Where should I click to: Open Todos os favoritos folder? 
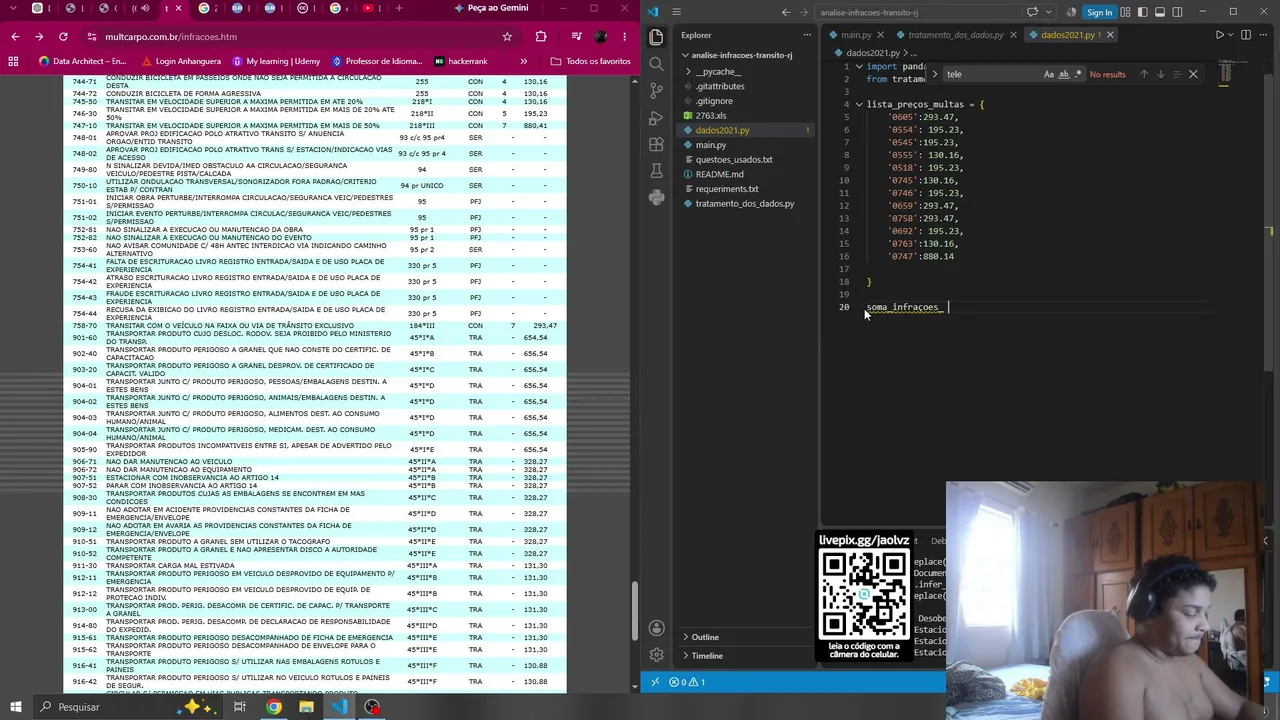click(591, 61)
